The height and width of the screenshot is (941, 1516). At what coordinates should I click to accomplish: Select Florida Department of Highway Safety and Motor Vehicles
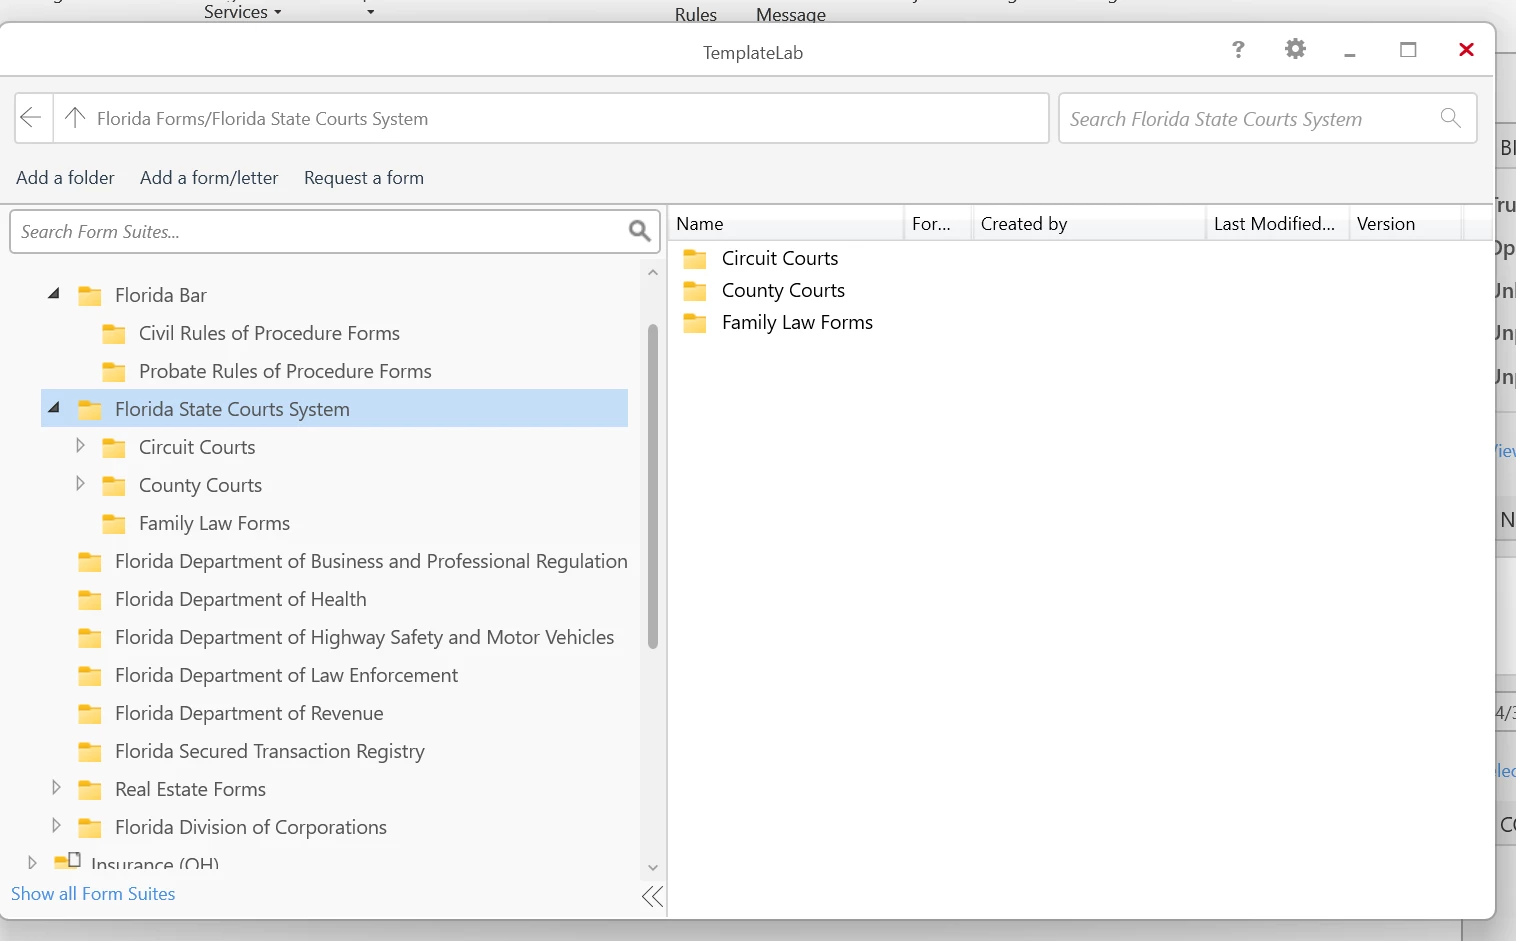click(364, 637)
